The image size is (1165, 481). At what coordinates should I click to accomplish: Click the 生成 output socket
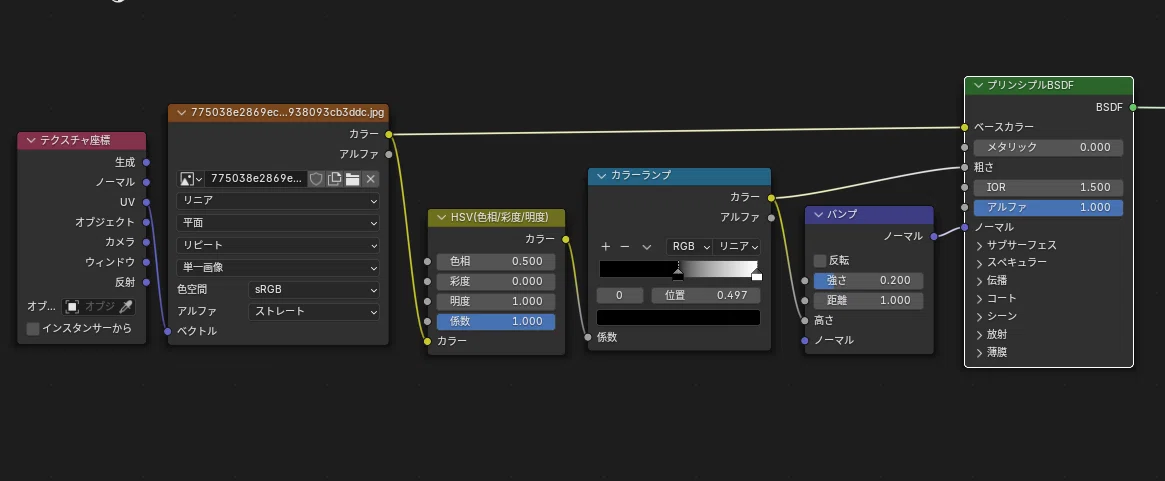tap(146, 161)
